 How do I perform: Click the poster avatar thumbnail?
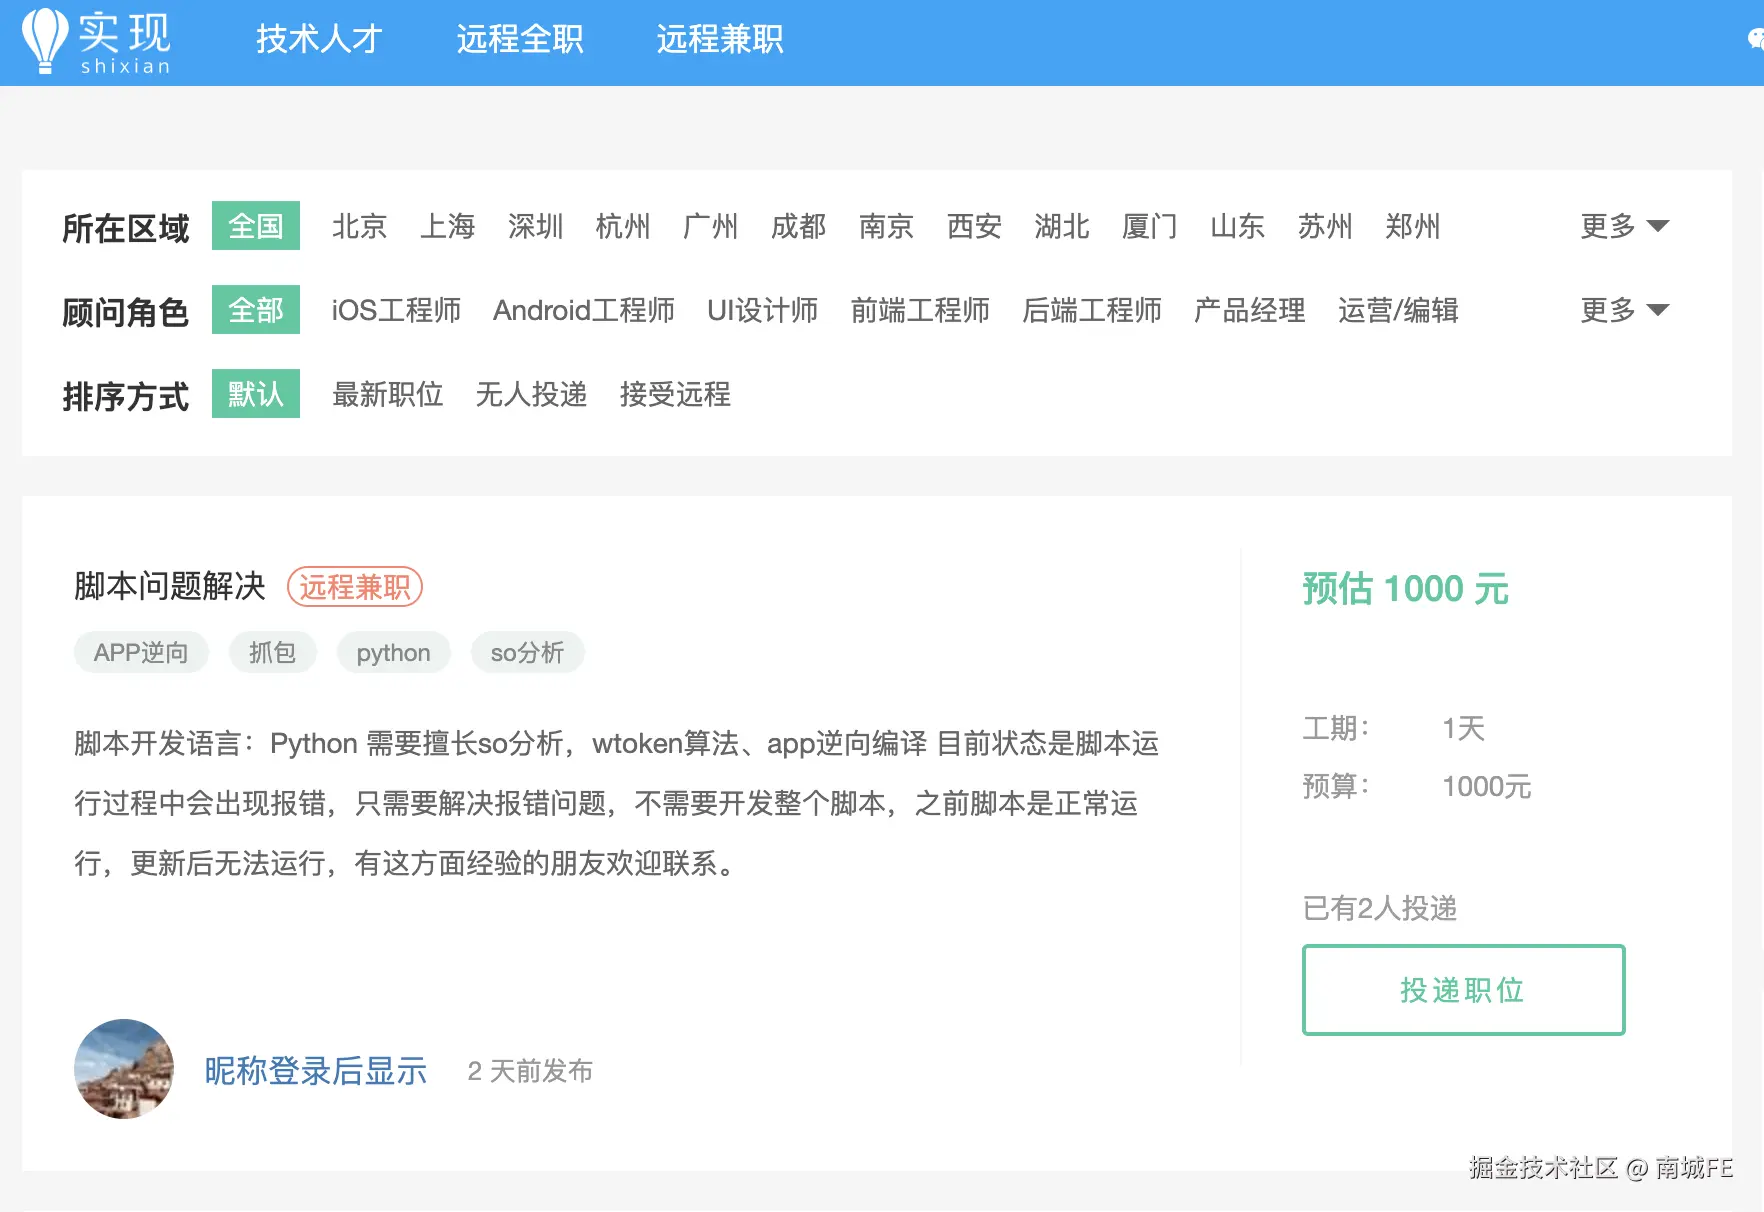click(124, 1069)
